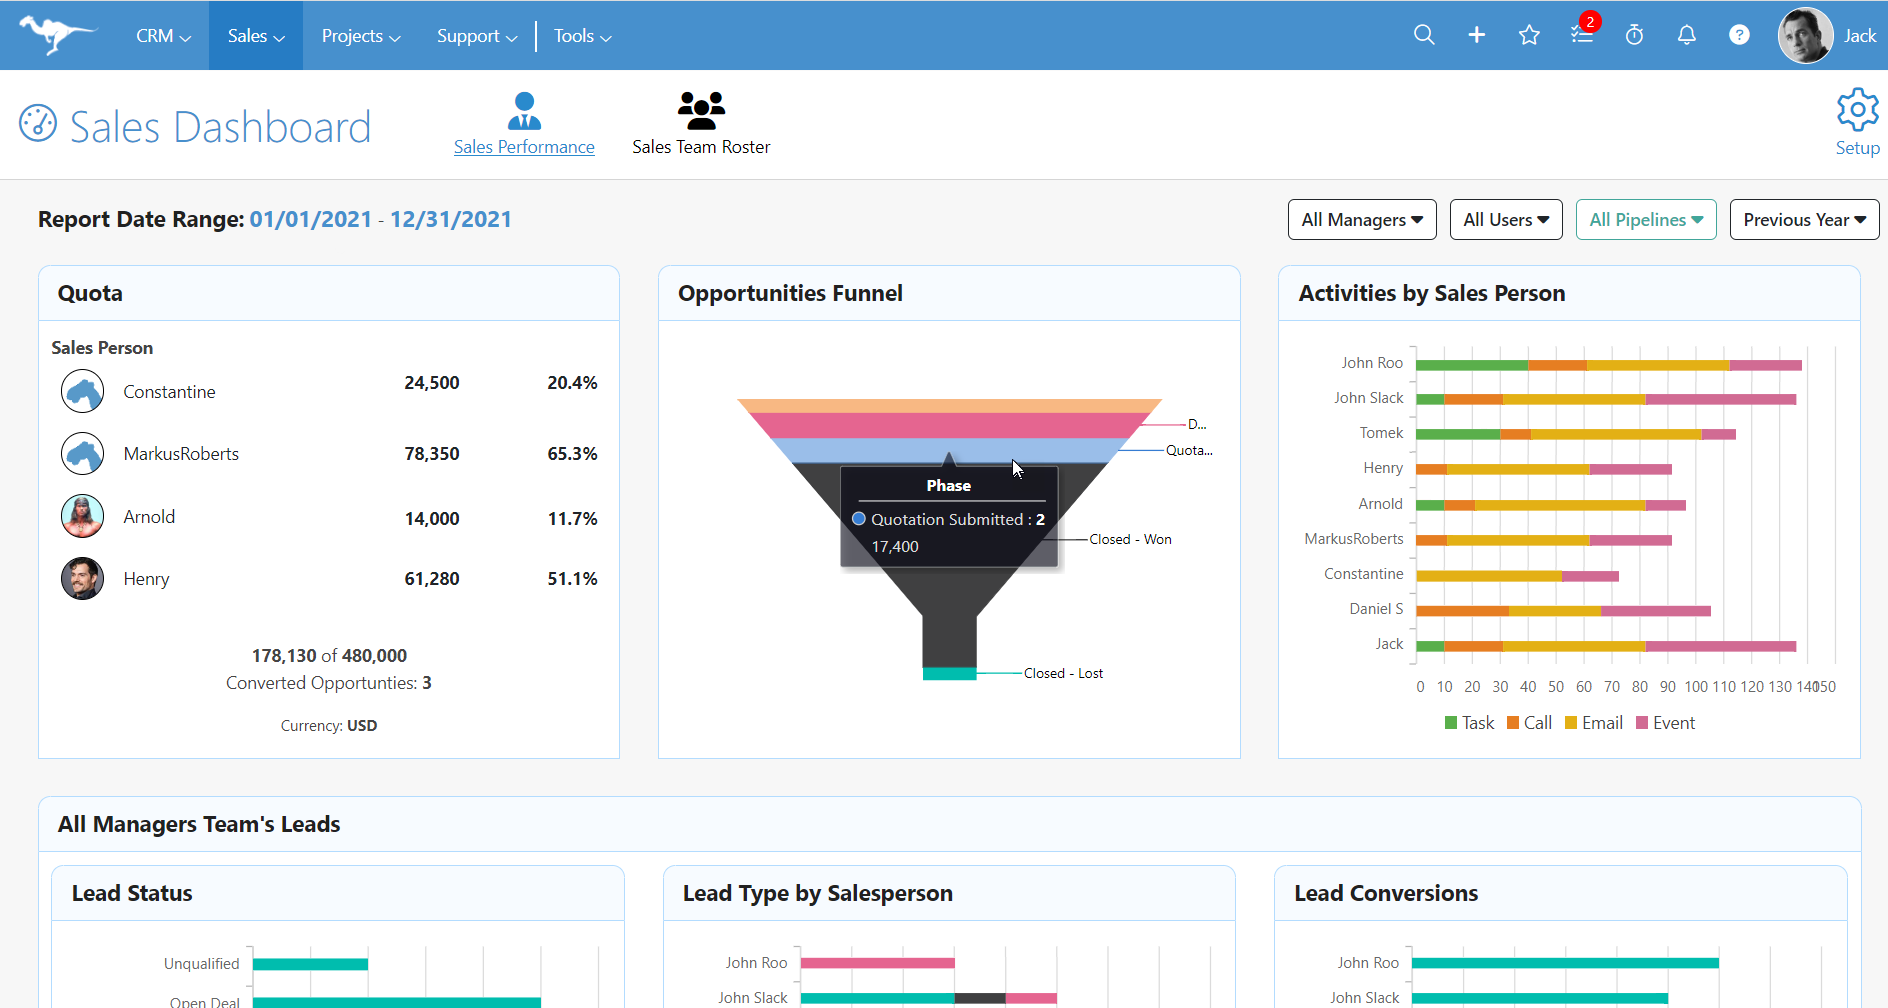Screen dimensions: 1888x1008
Task: Click the teal Closed - Lost funnel segment
Action: 949,674
